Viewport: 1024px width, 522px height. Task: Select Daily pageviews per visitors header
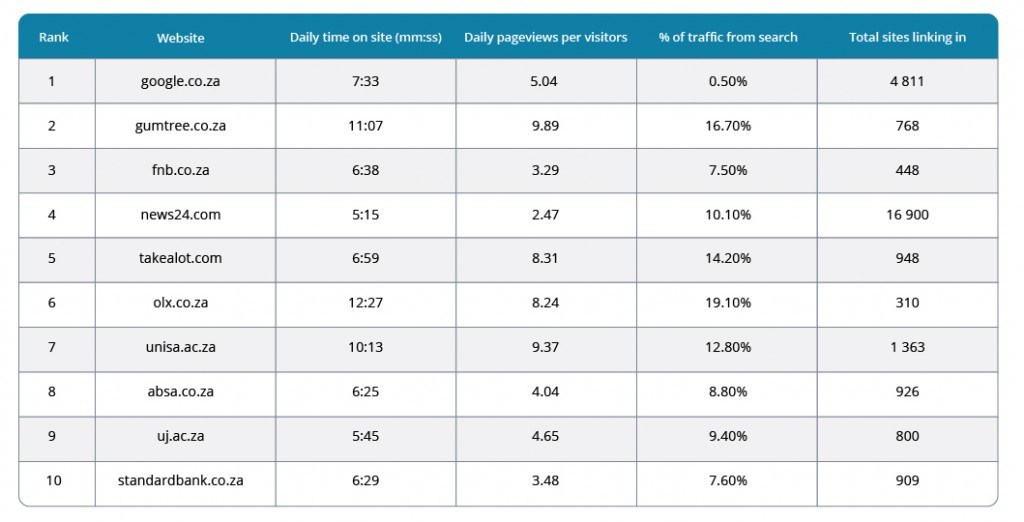[x=546, y=37]
